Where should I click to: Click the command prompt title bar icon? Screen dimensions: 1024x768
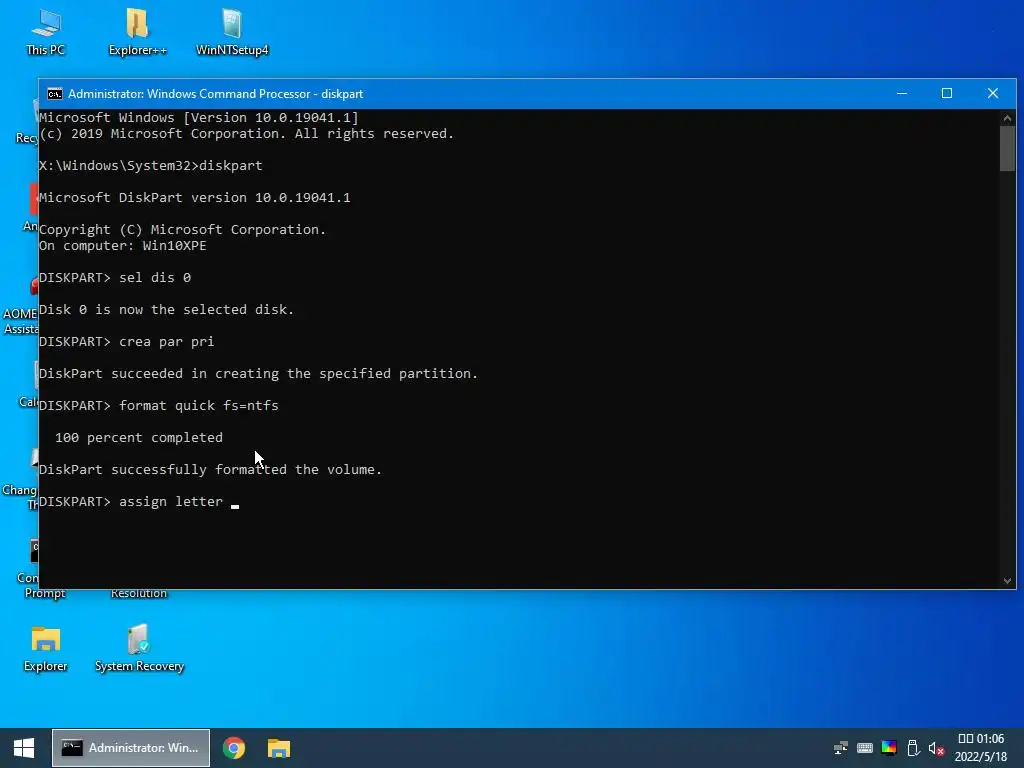55,94
